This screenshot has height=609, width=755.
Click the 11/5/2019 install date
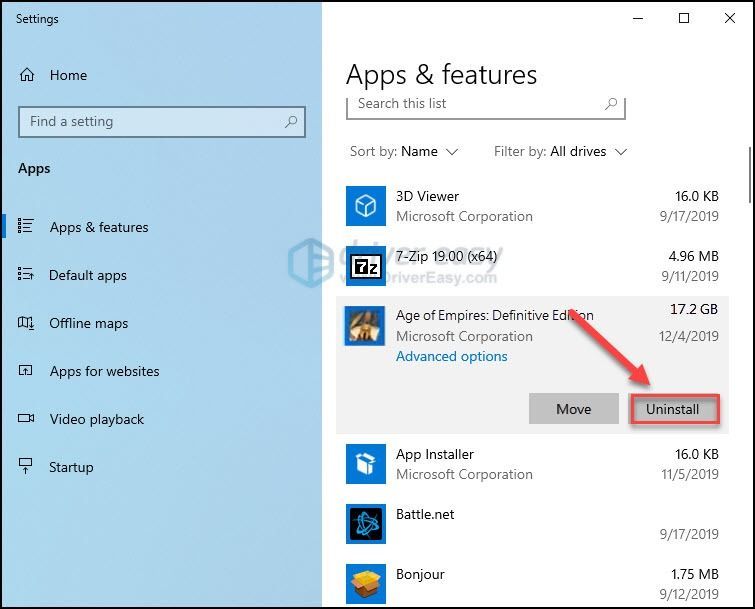(690, 474)
